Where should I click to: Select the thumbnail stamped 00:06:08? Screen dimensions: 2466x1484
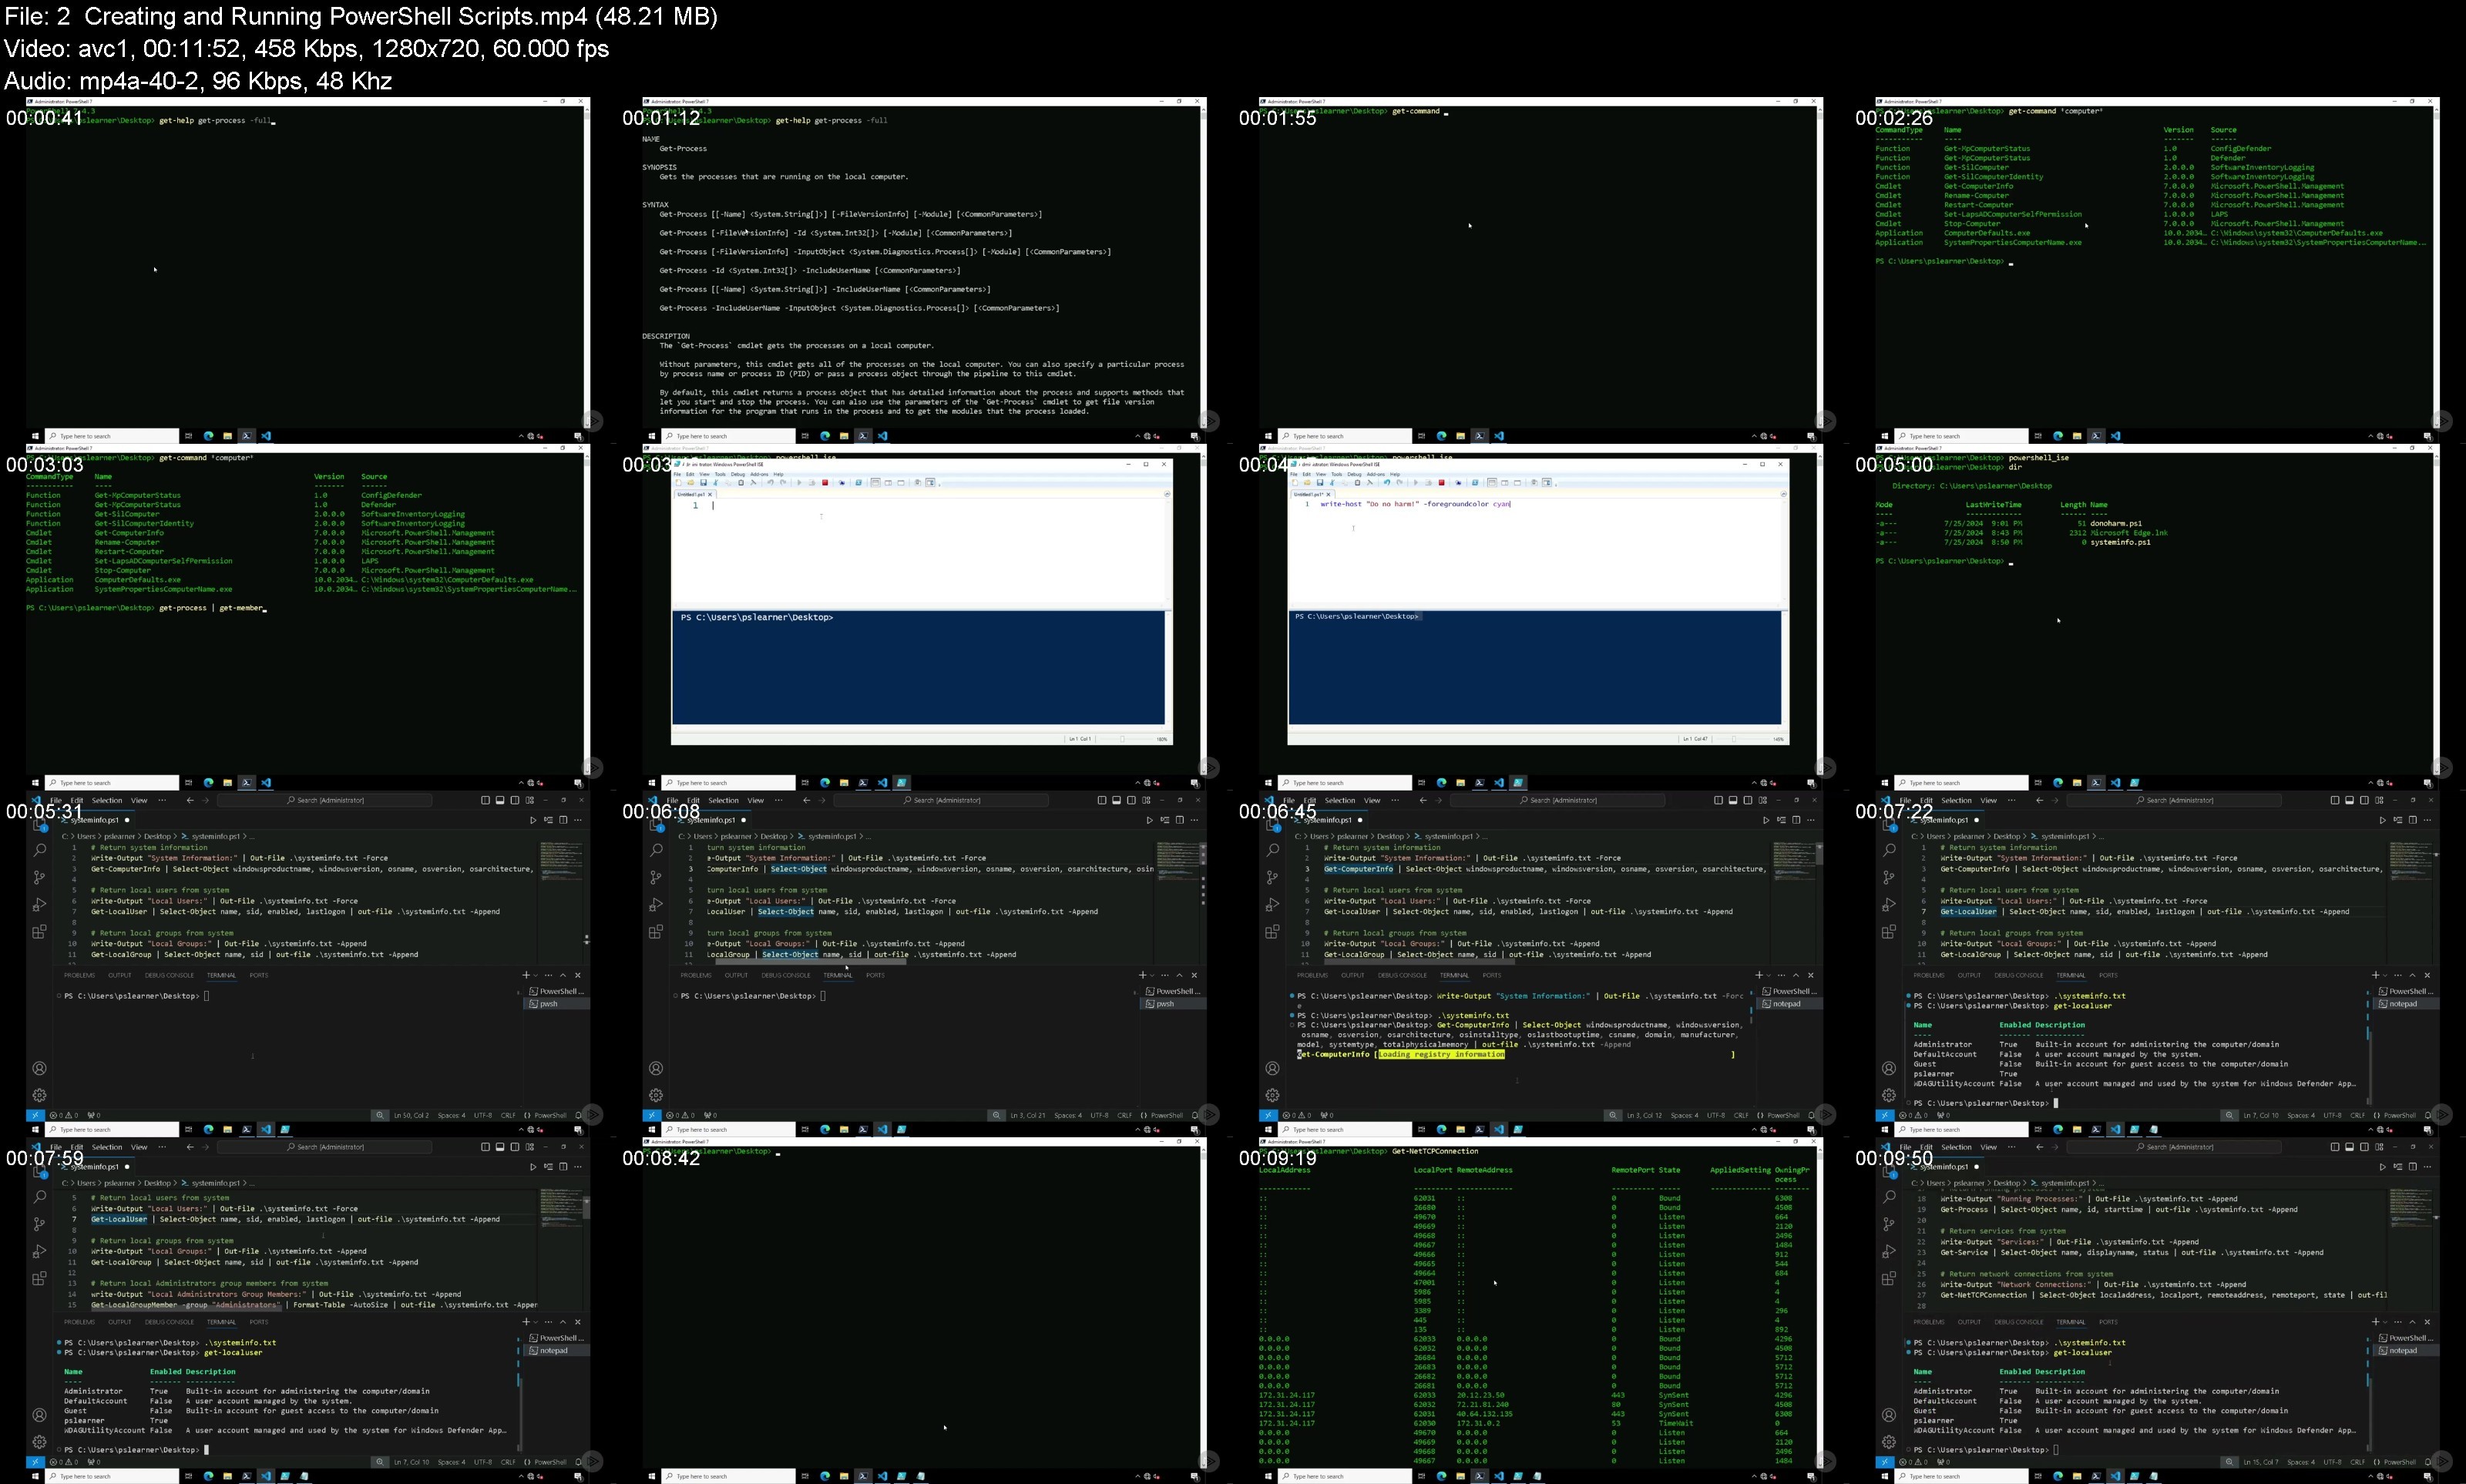(924, 964)
